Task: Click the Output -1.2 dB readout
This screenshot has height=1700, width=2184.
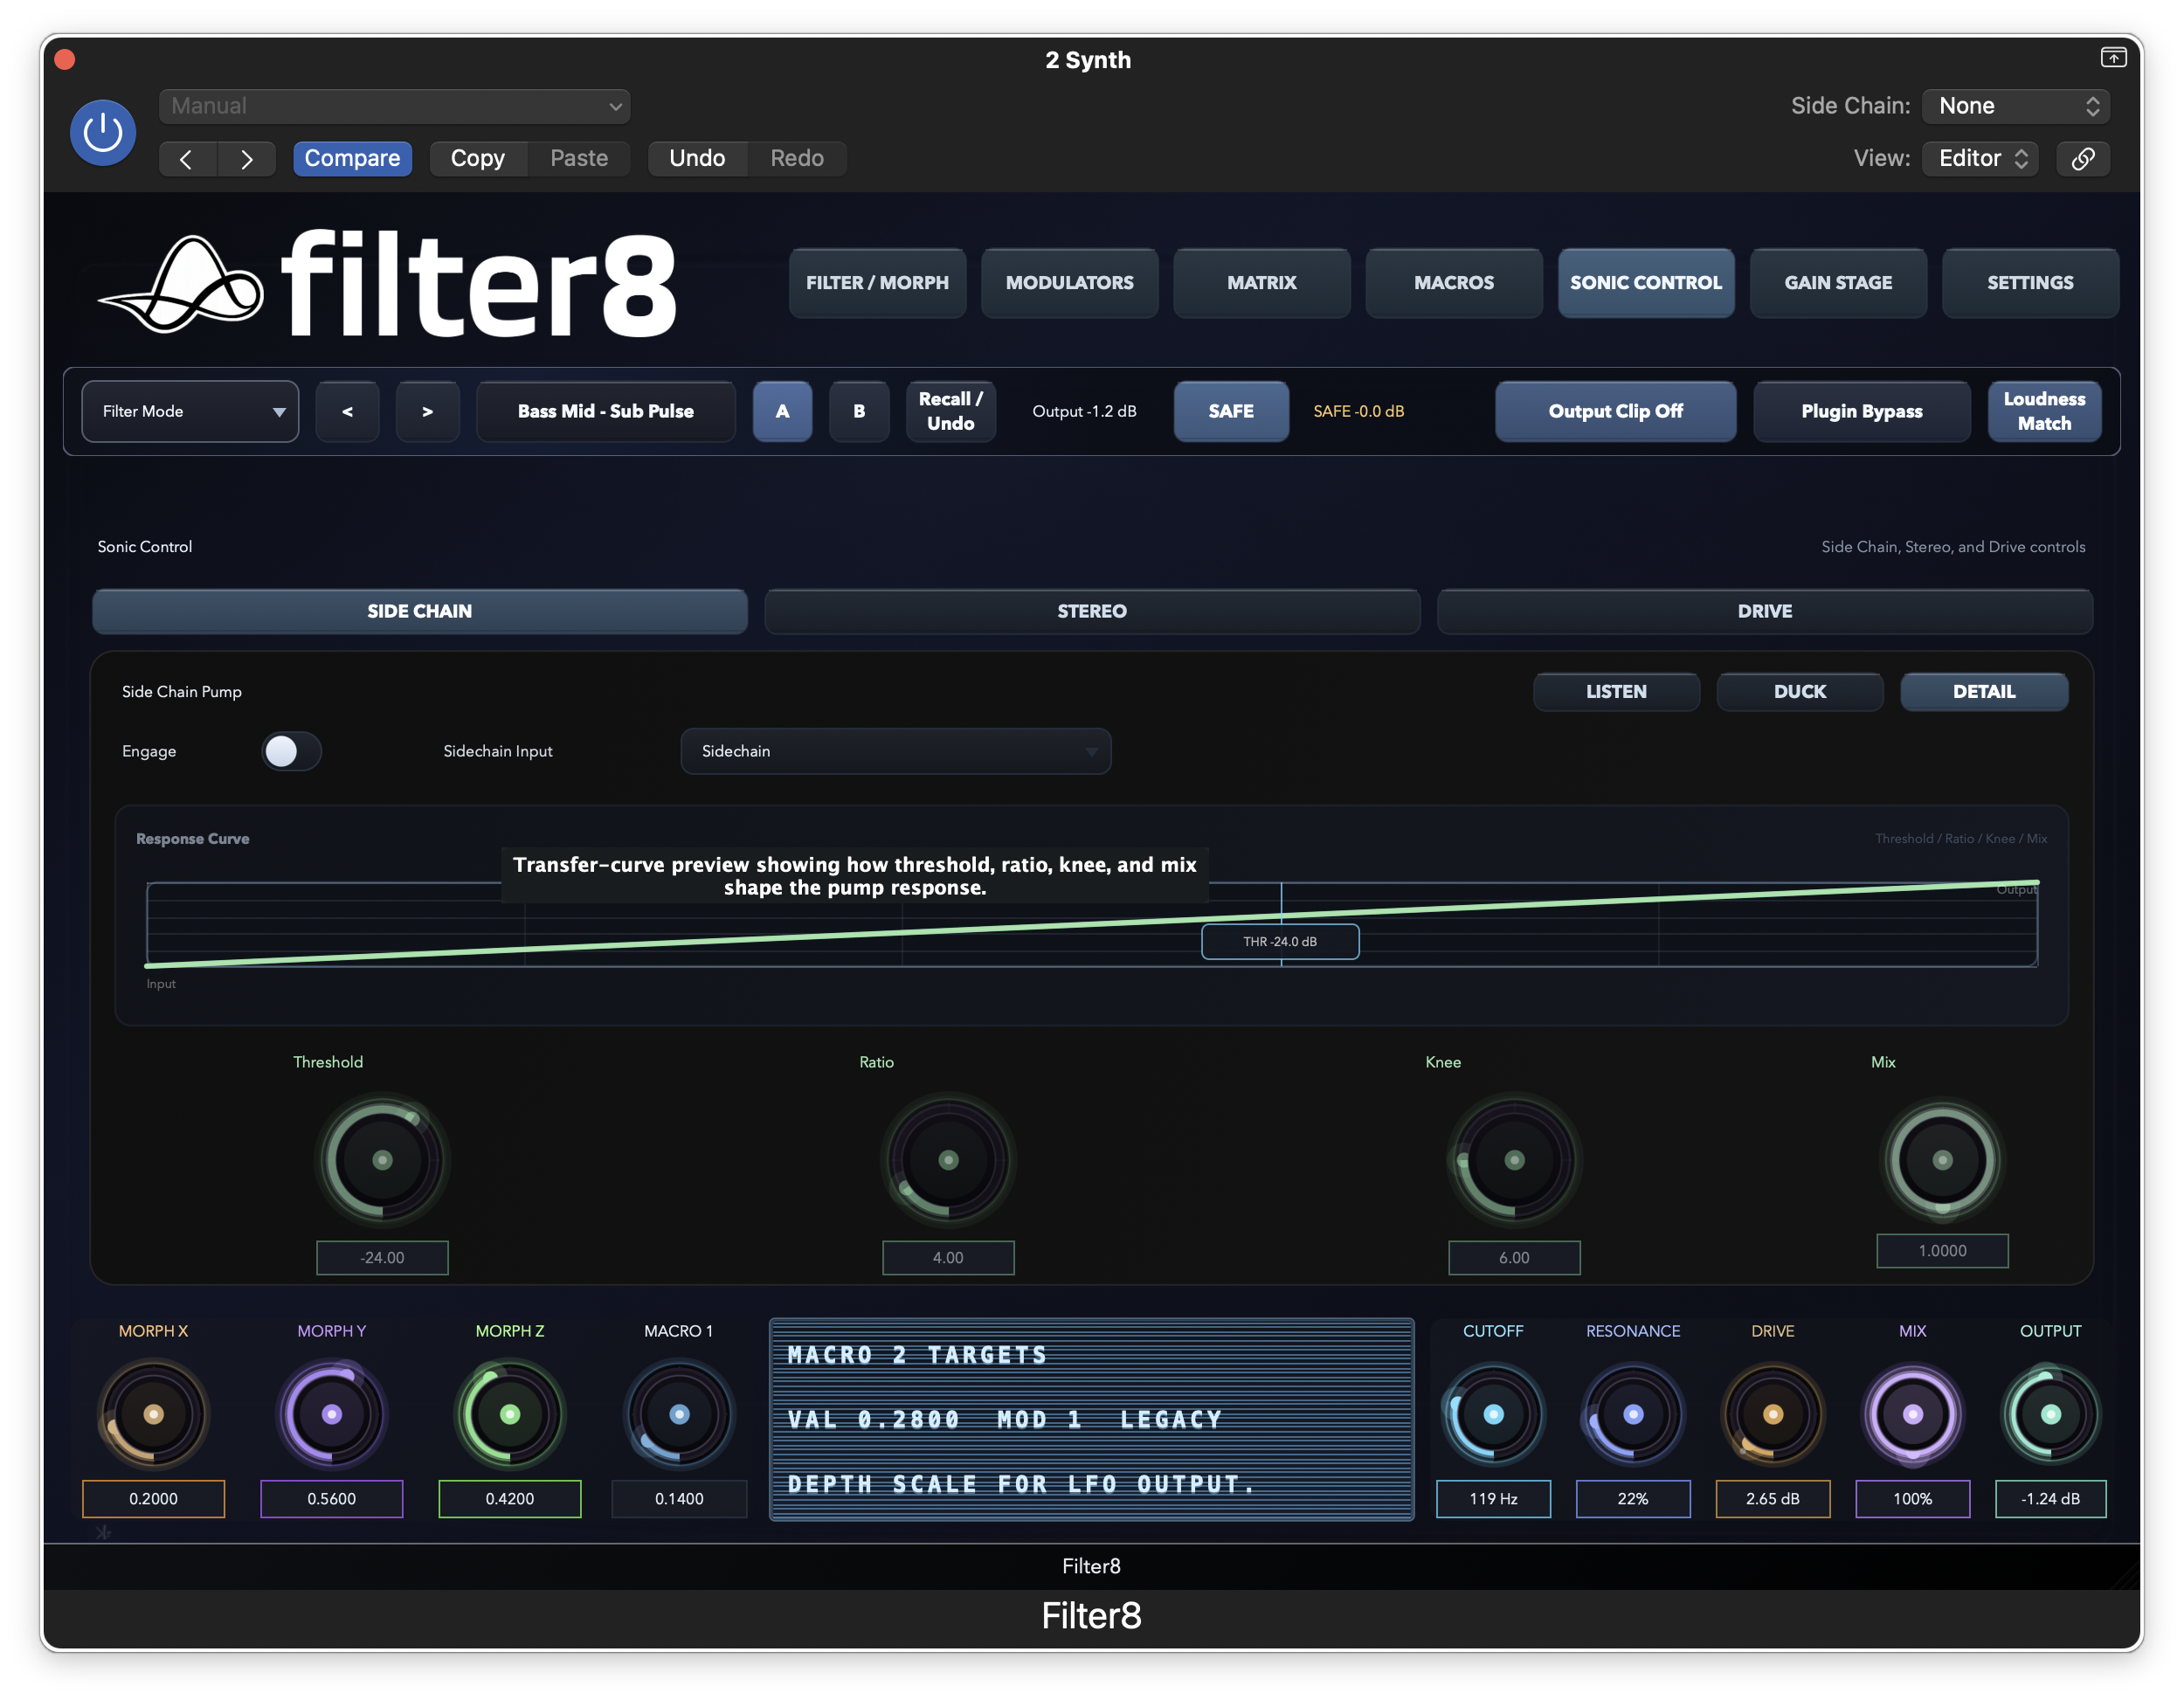Action: tap(1084, 411)
